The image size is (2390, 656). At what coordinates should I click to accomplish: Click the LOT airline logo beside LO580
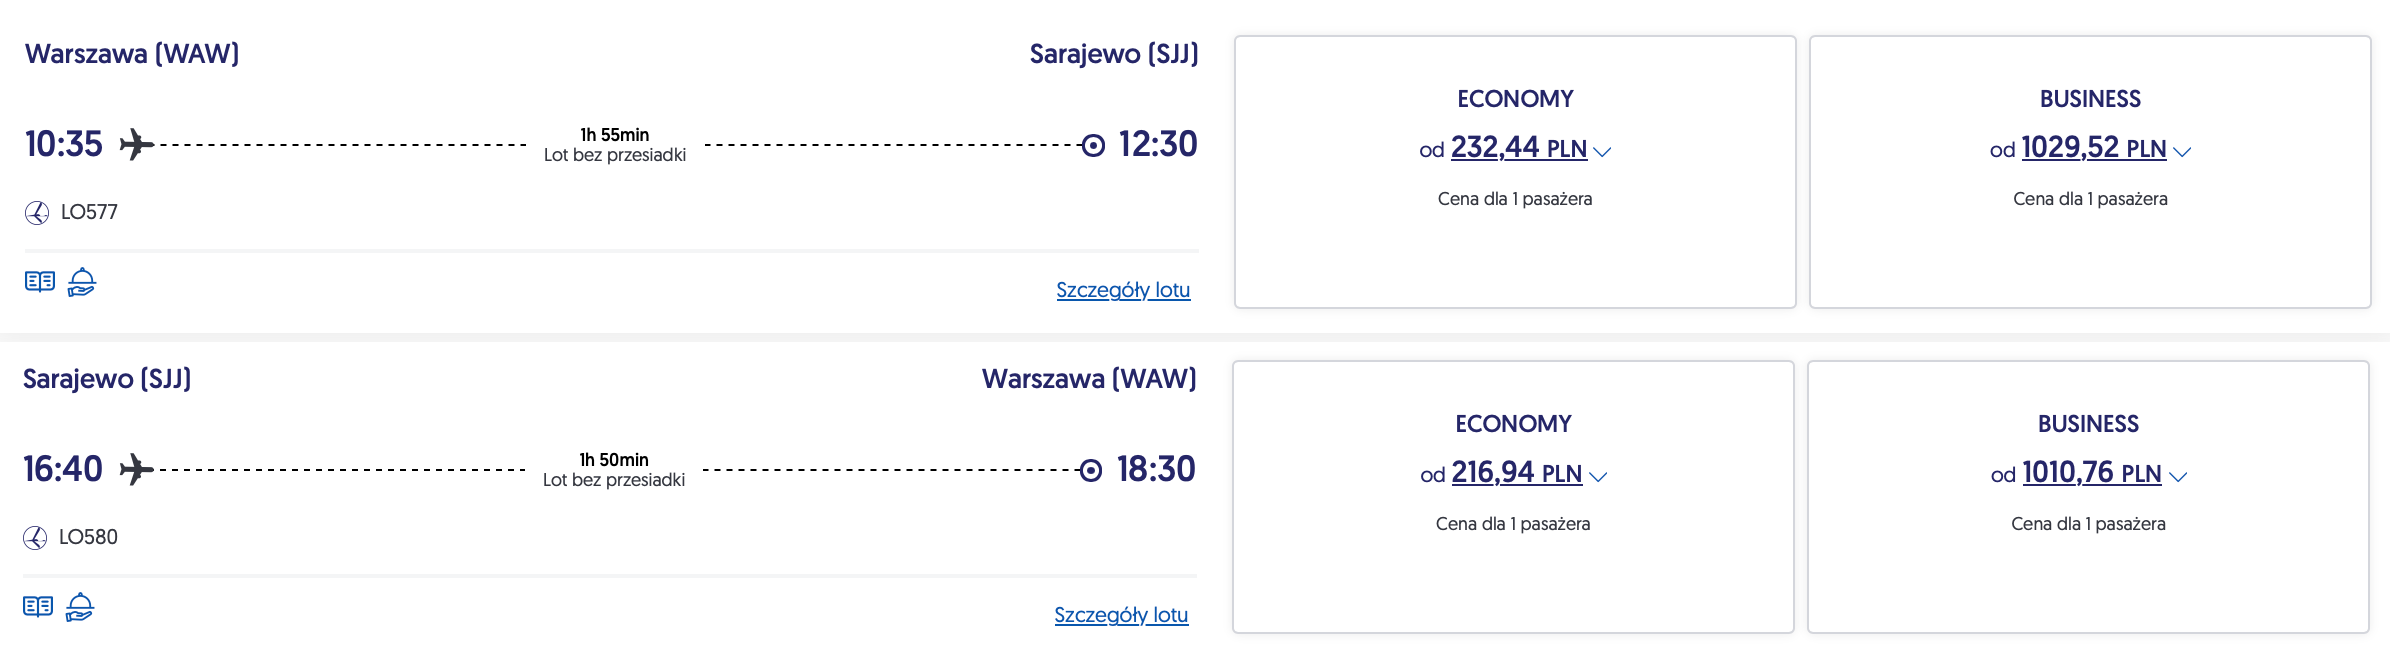35,538
